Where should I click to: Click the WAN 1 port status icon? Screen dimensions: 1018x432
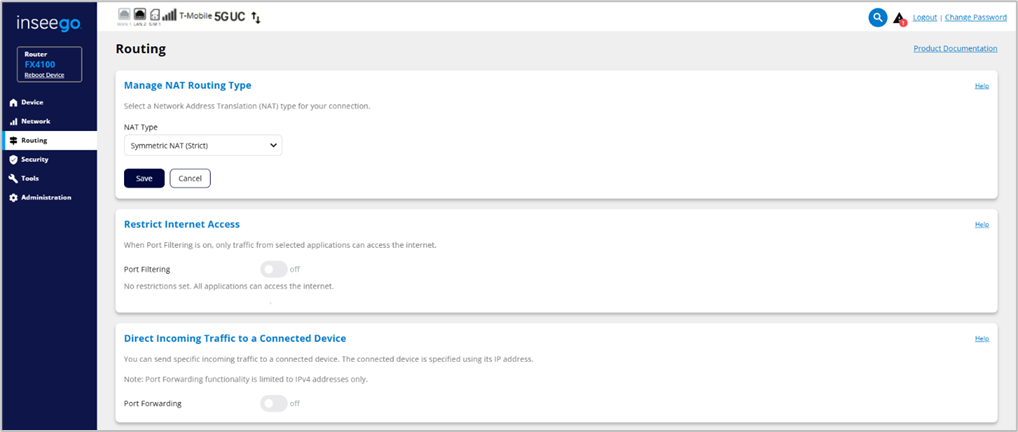tap(124, 16)
